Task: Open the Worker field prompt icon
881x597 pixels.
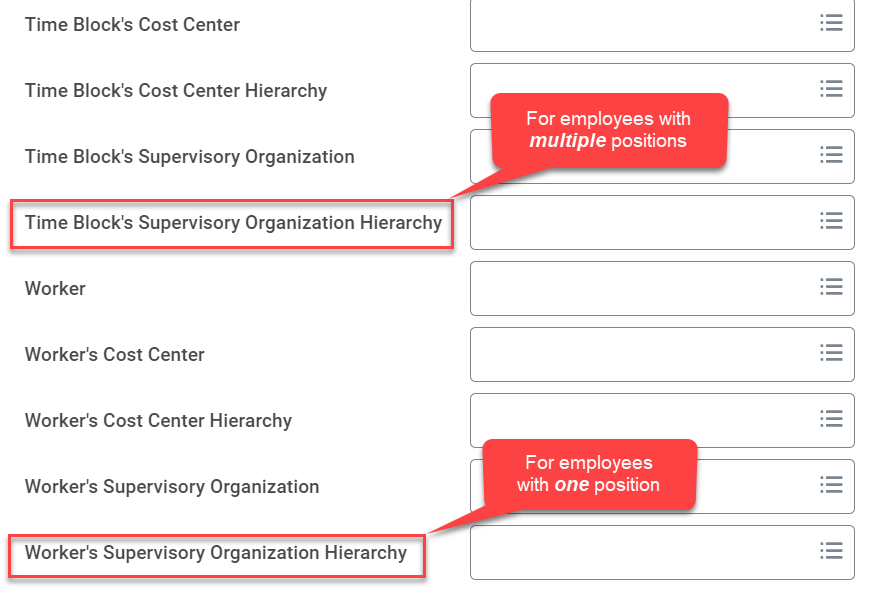Action: 831,287
